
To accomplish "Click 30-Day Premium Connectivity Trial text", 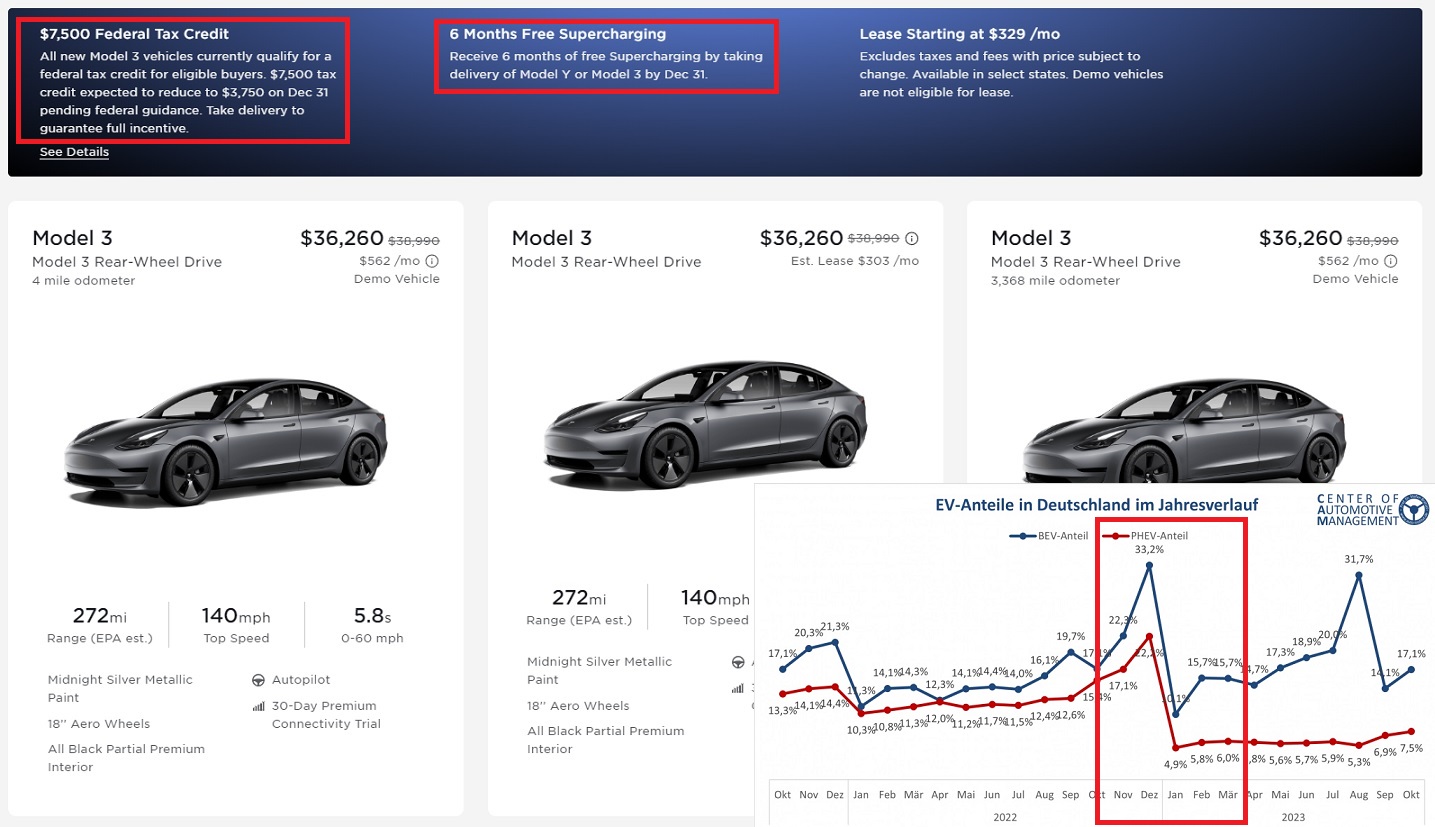I will pos(326,715).
